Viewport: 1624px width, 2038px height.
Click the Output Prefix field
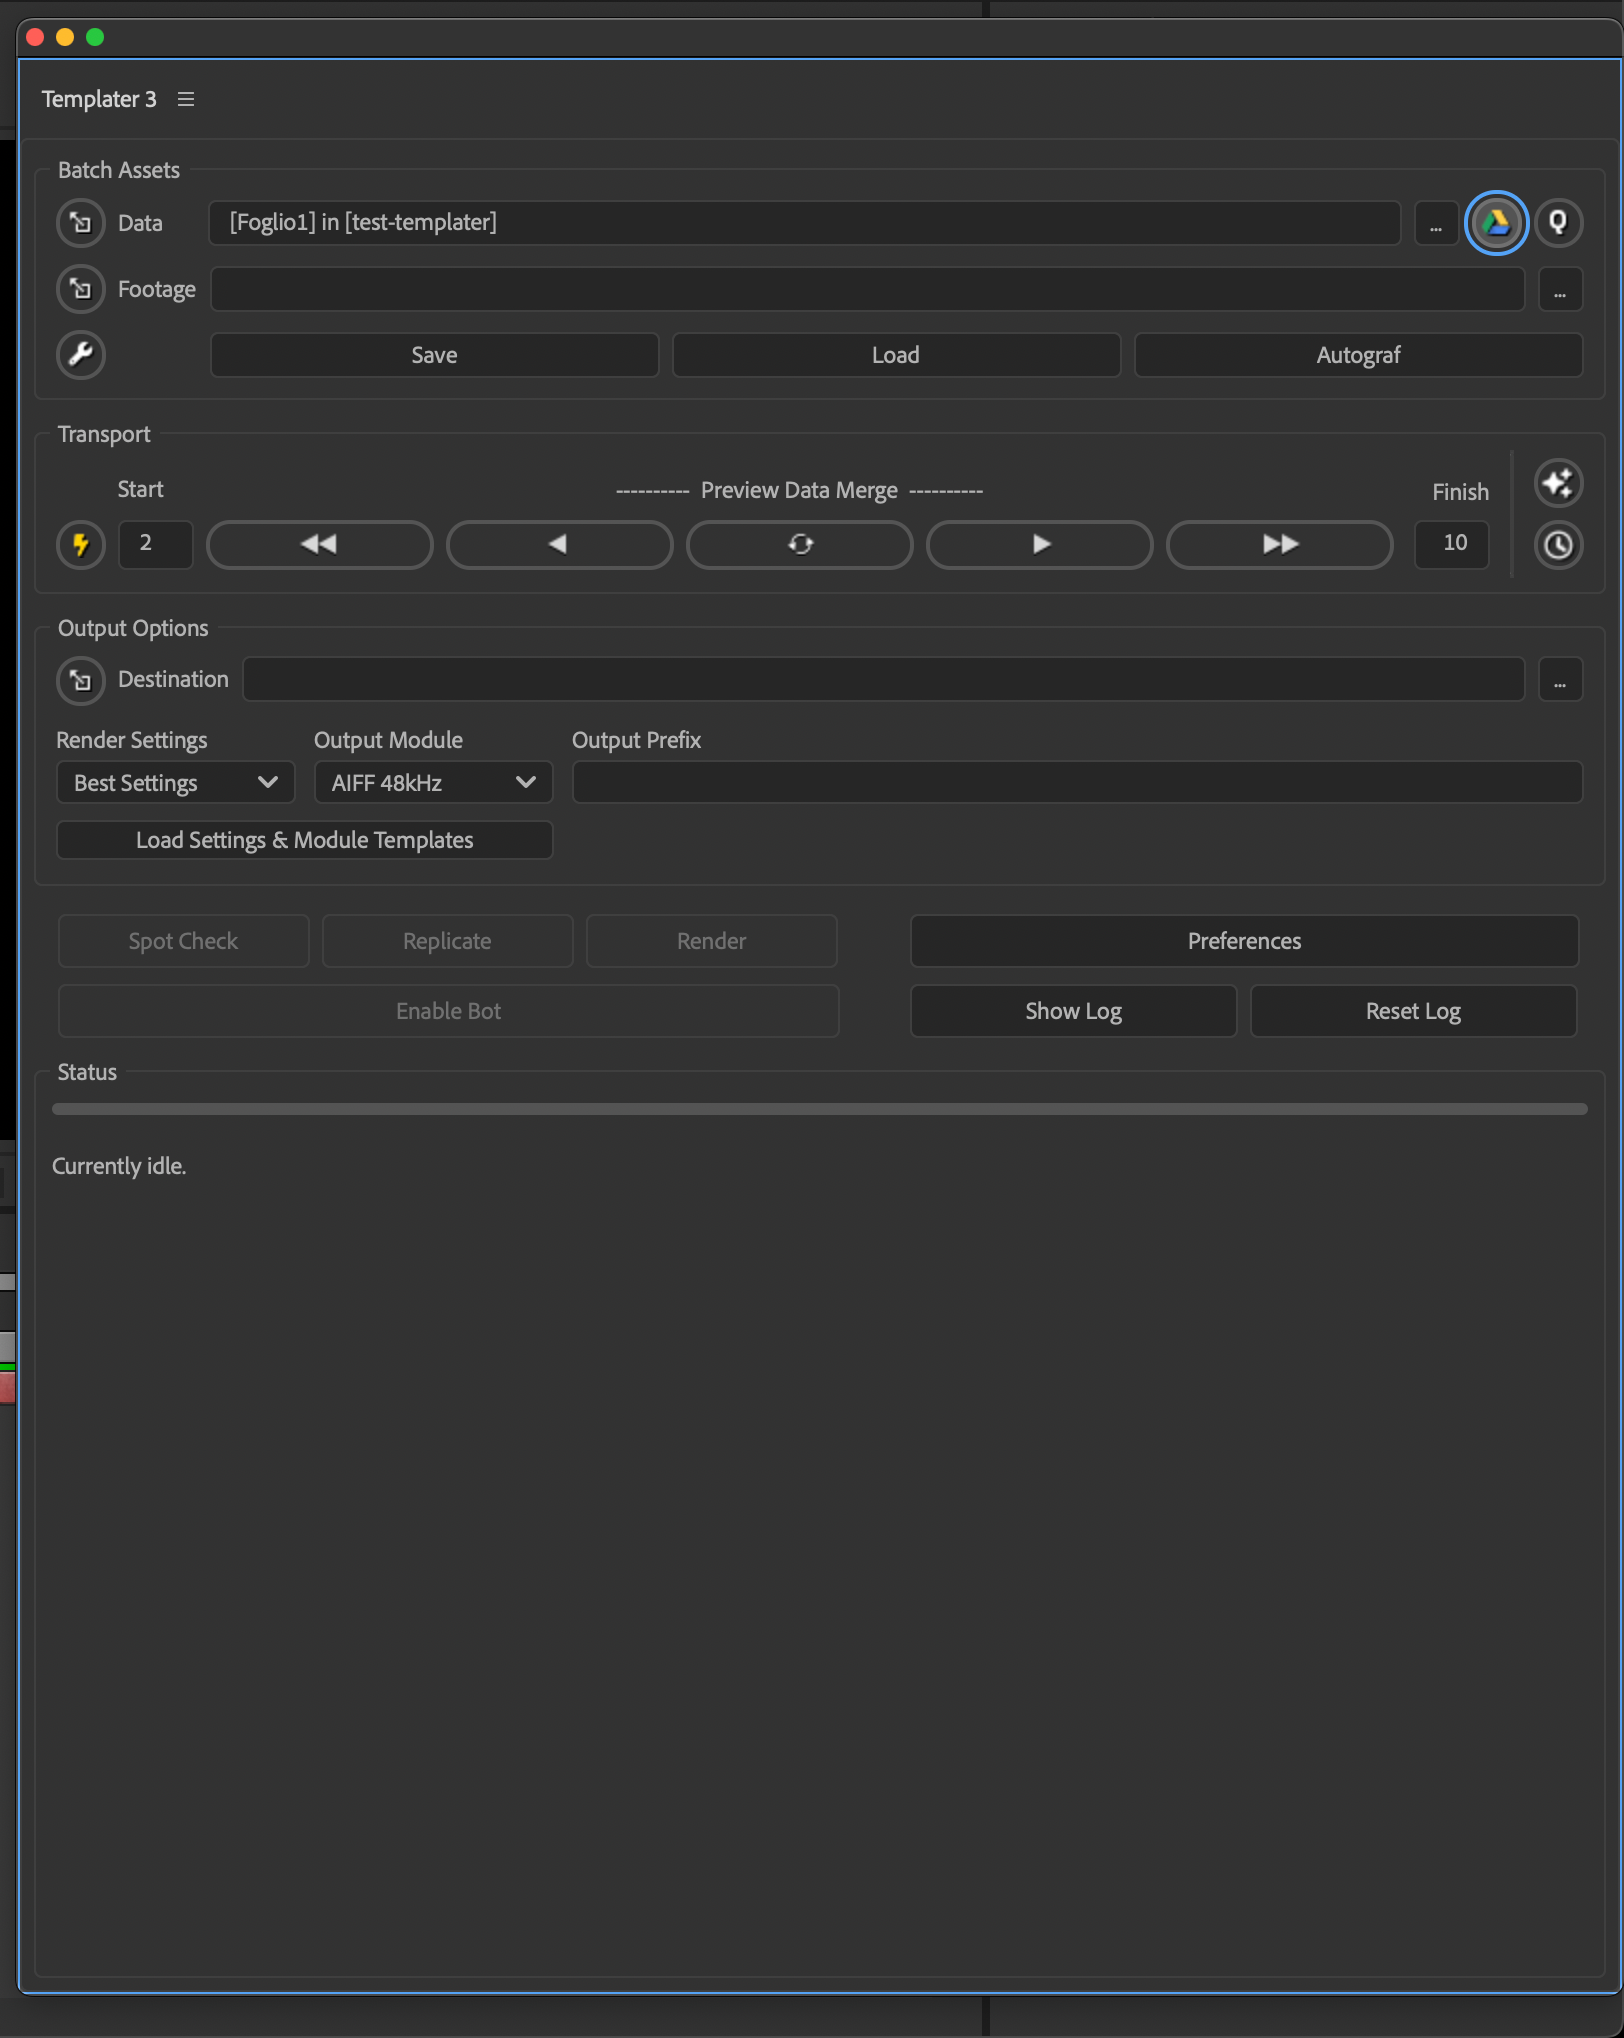tap(1077, 782)
